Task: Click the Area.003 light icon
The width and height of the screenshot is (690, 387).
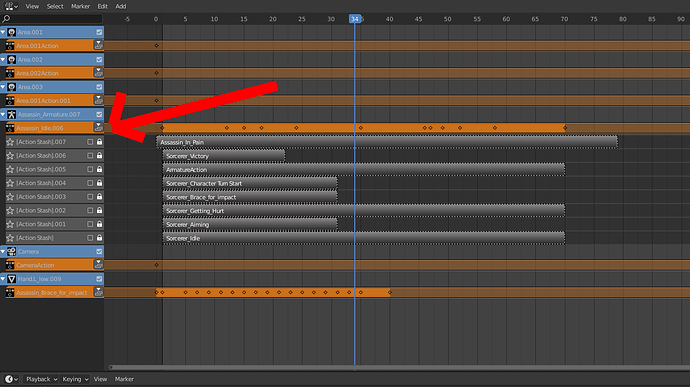Action: coord(11,87)
